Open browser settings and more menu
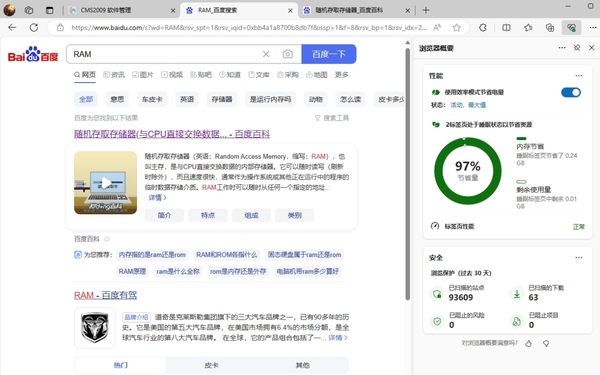 (593, 28)
